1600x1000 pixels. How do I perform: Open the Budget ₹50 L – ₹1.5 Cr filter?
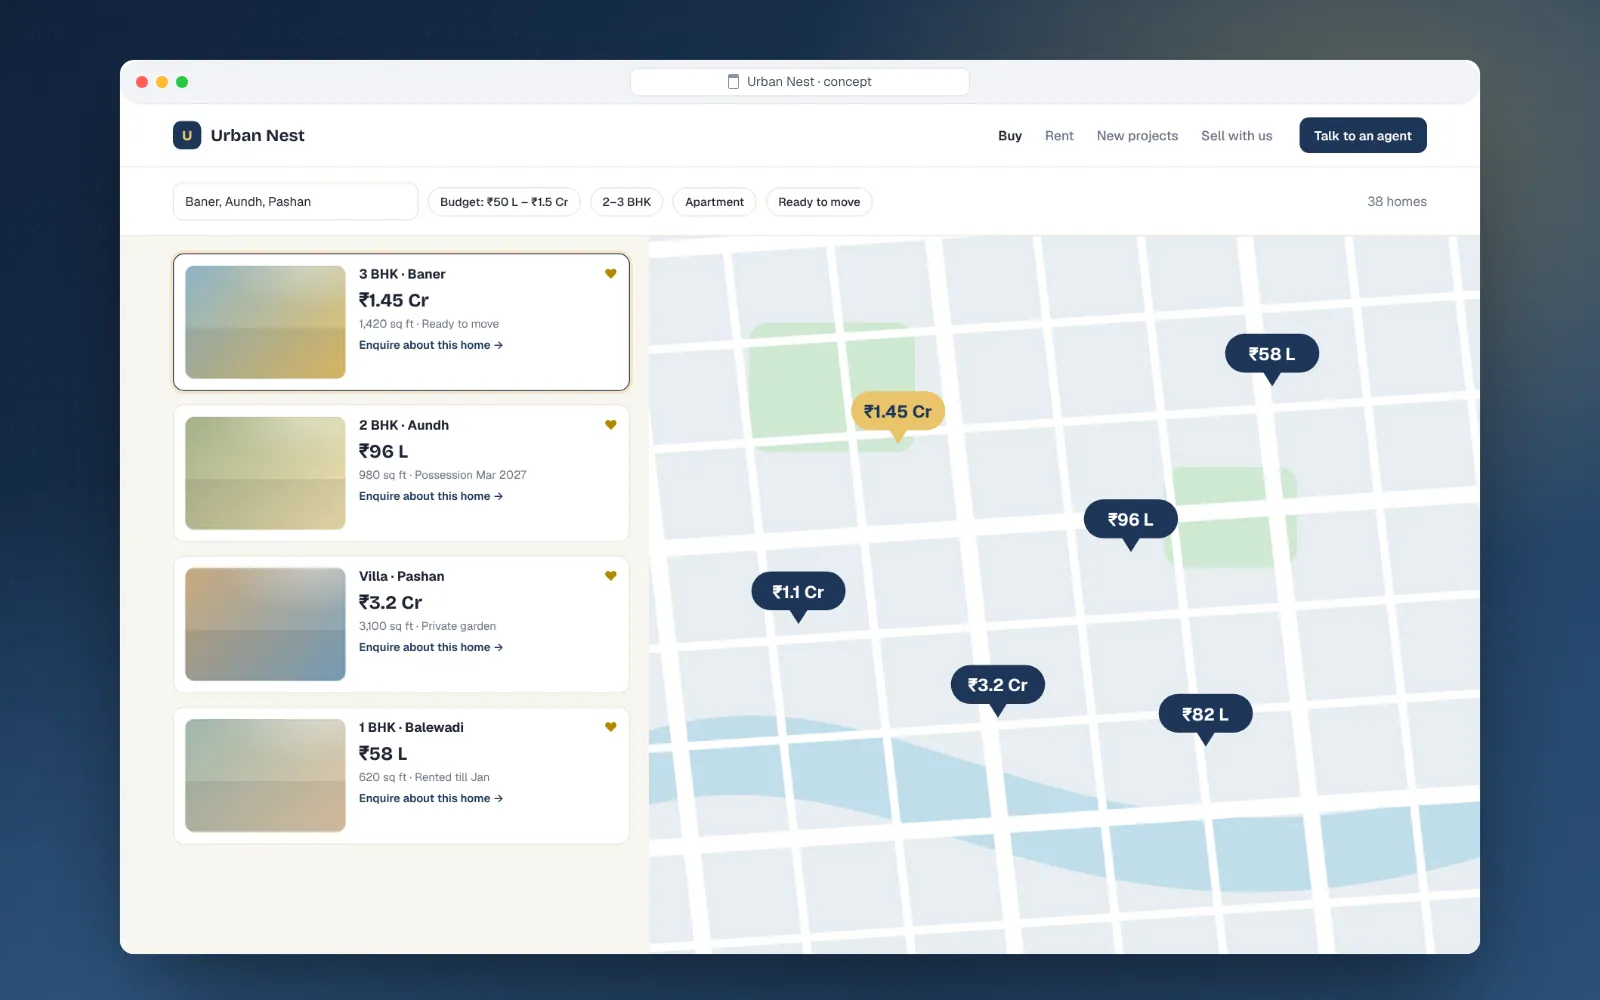point(504,202)
